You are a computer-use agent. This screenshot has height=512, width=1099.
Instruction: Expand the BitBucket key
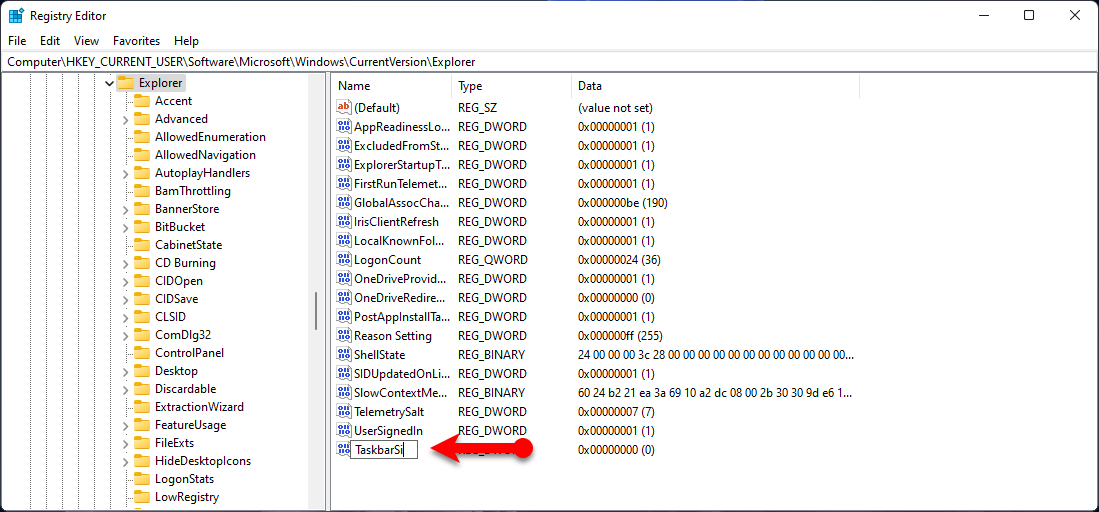pos(125,227)
